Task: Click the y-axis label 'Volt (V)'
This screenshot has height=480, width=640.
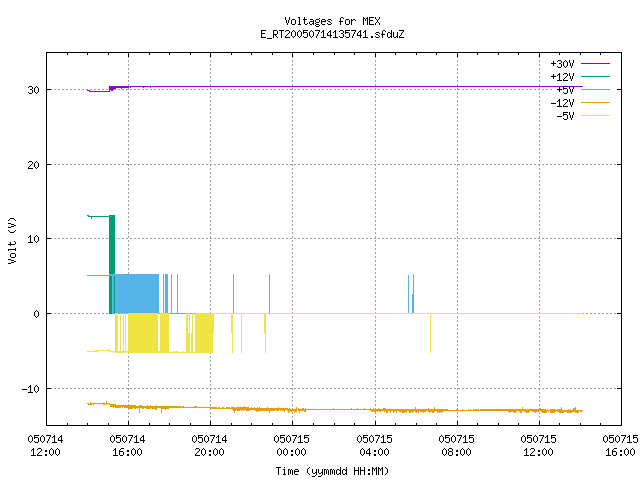Action: coord(12,240)
